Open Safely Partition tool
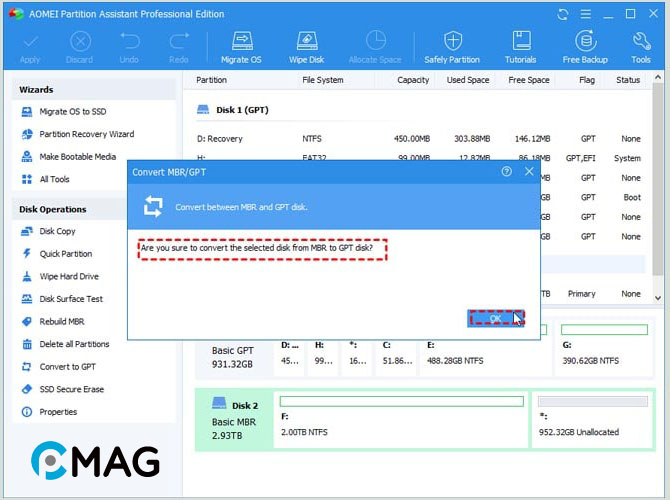 (452, 46)
